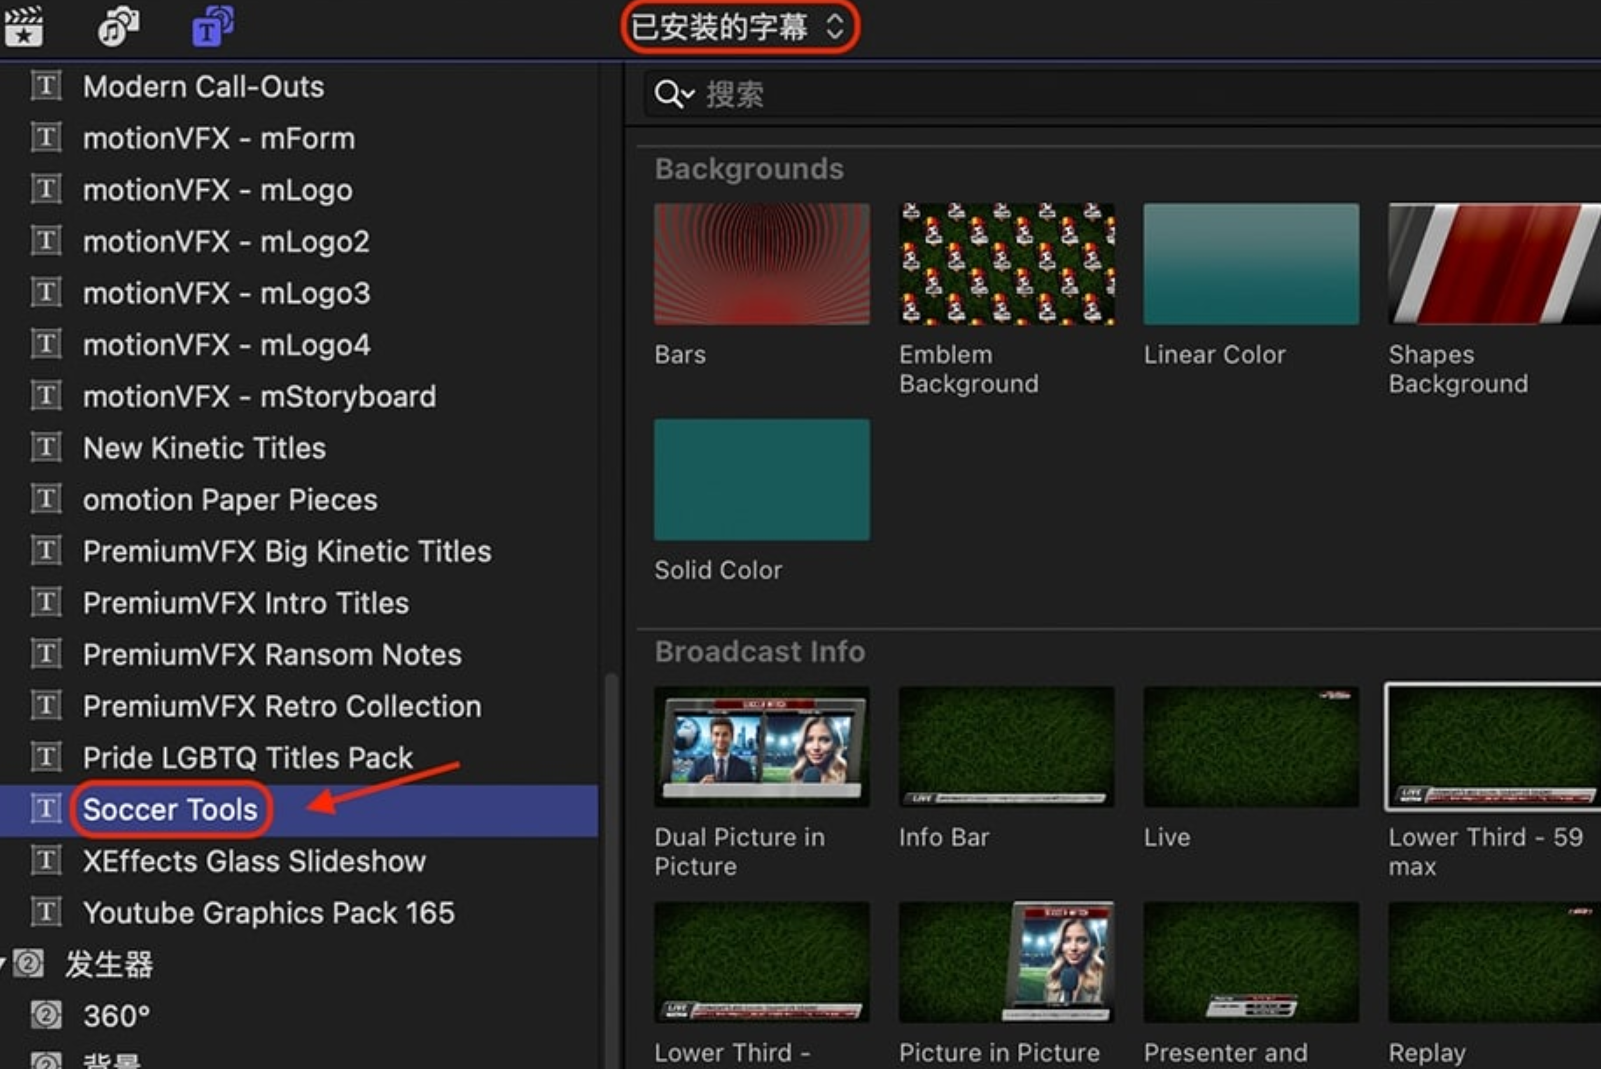The image size is (1601, 1069).
Task: Choose XEffects Glass Slideshow in sidebar
Action: point(254,861)
